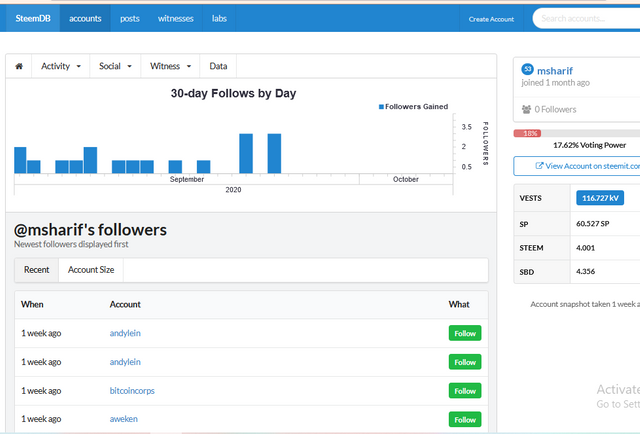Click the followers group icon
The image size is (640, 434).
527,109
